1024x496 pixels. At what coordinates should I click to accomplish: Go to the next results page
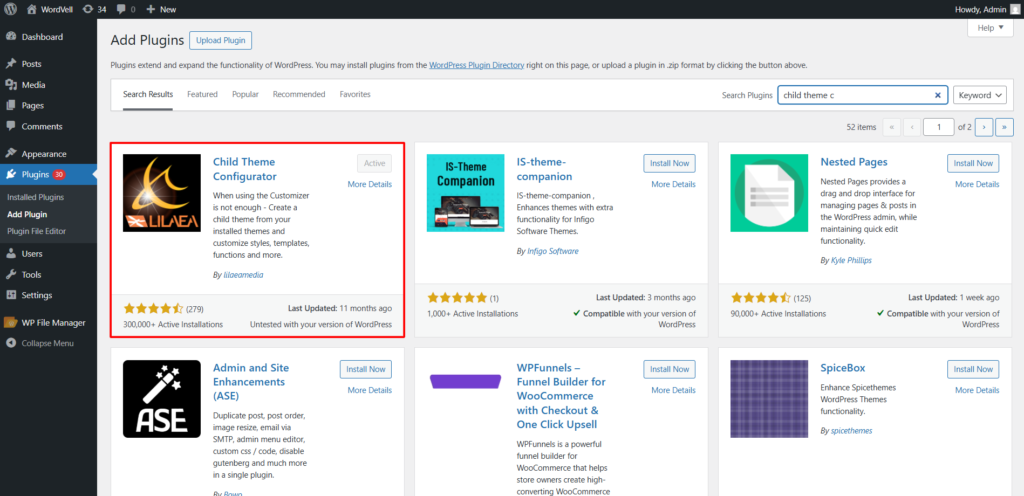click(984, 127)
